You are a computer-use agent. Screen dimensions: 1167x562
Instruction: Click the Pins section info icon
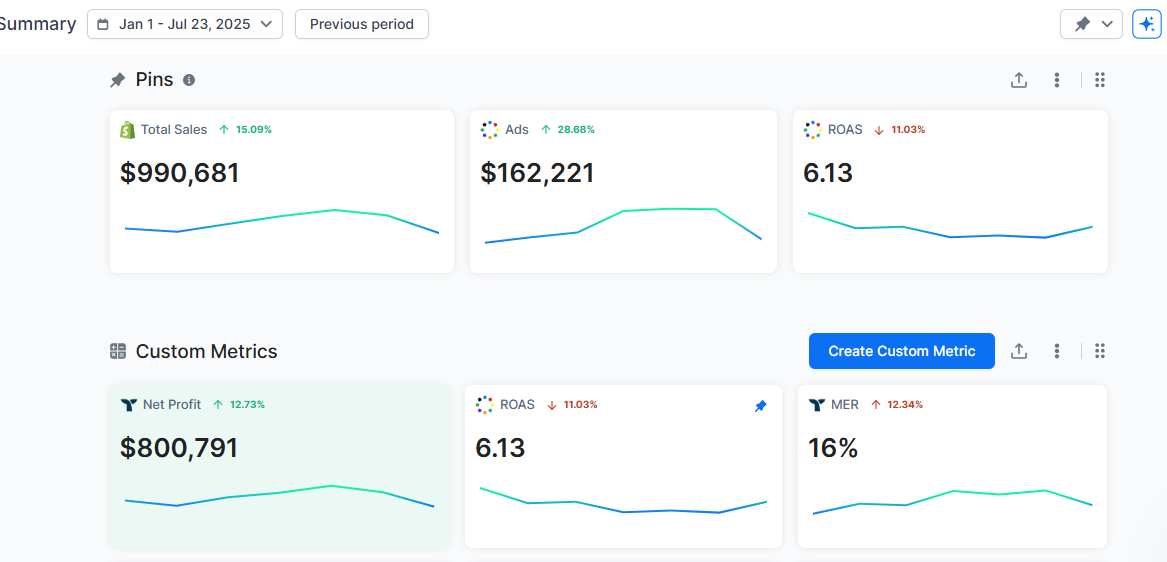click(189, 80)
